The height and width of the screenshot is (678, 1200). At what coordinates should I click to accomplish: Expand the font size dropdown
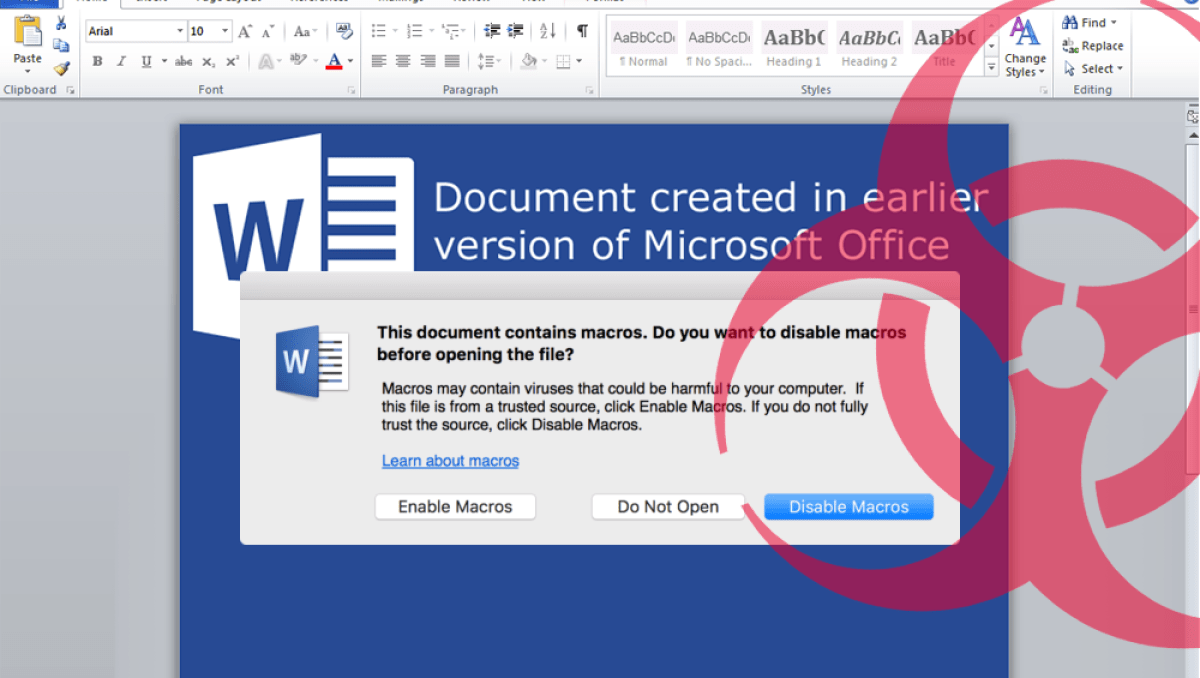(x=225, y=31)
